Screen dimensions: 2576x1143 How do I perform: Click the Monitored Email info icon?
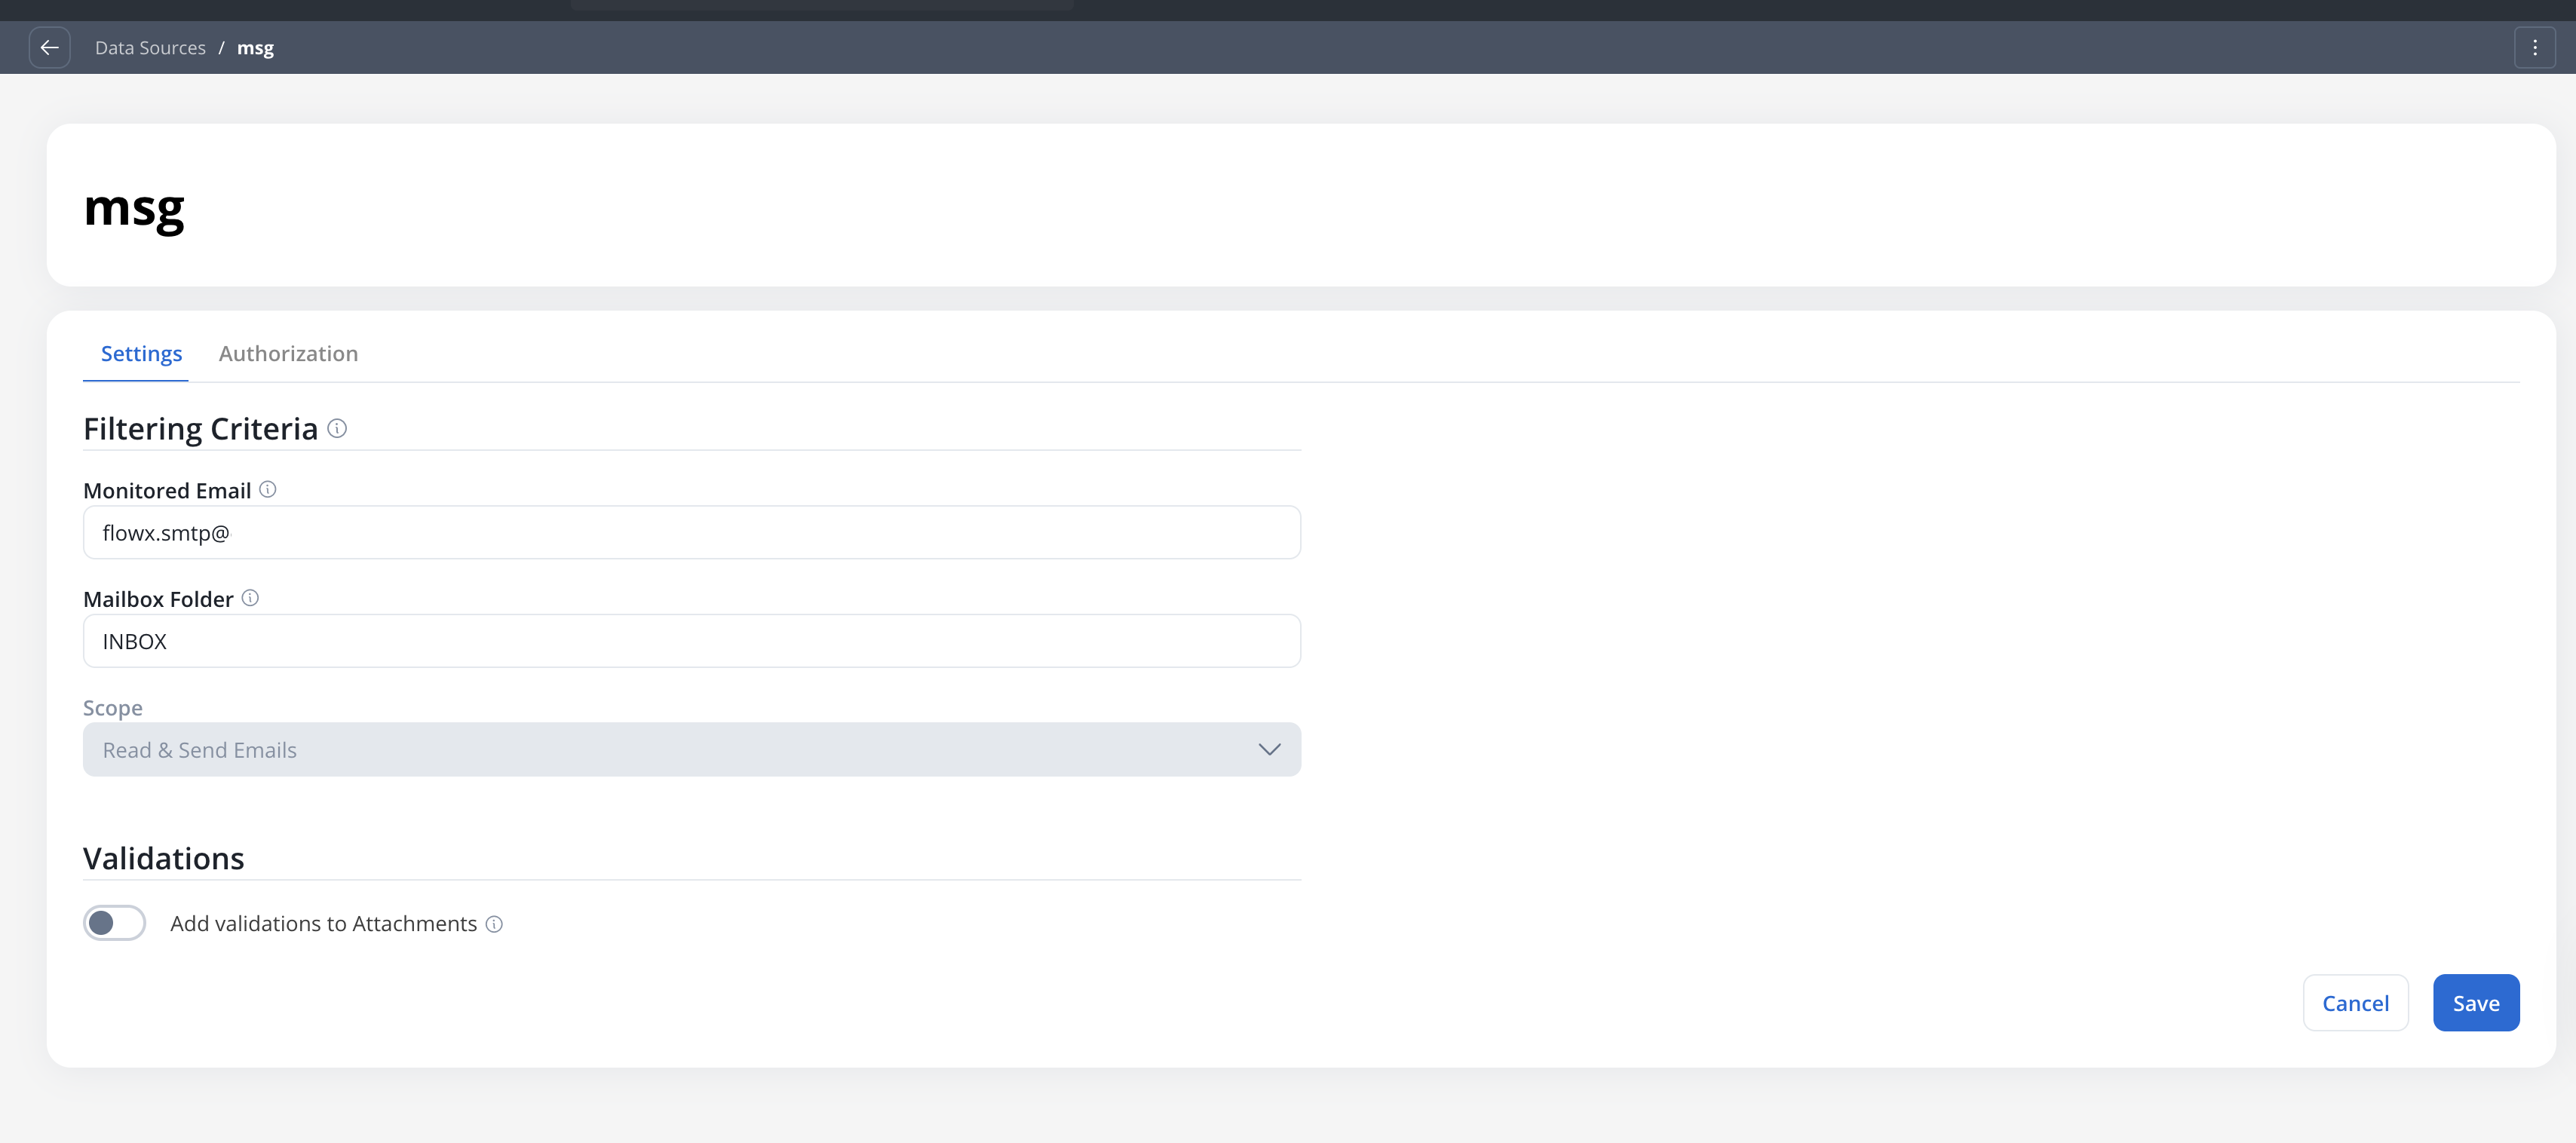(x=268, y=490)
